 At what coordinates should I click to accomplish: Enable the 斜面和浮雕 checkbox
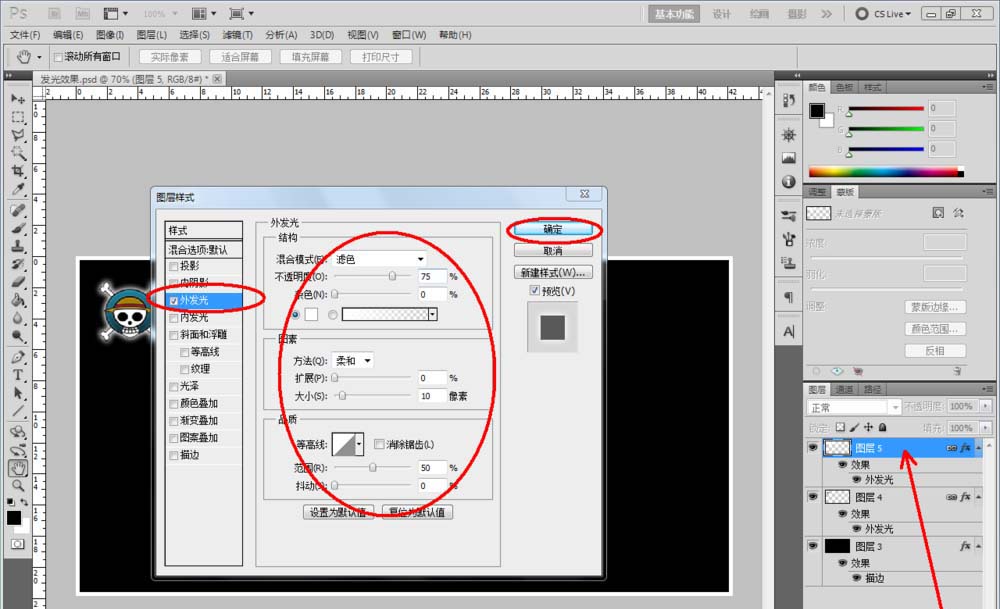tap(173, 335)
